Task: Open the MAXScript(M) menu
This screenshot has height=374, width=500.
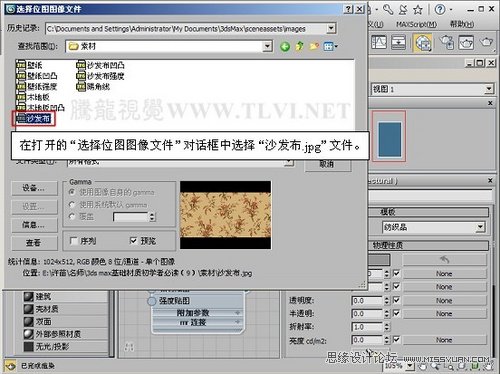Action: 416,24
